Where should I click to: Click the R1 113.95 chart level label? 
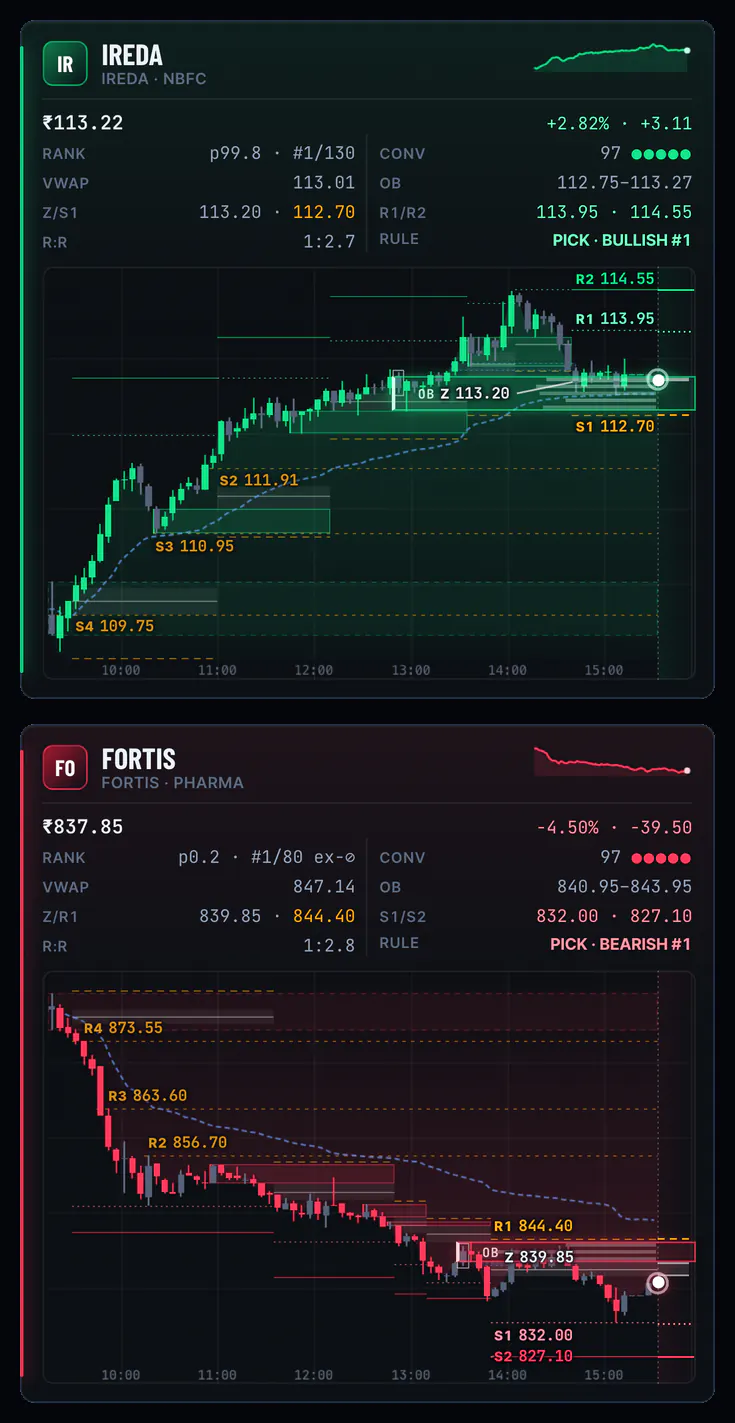pos(615,319)
